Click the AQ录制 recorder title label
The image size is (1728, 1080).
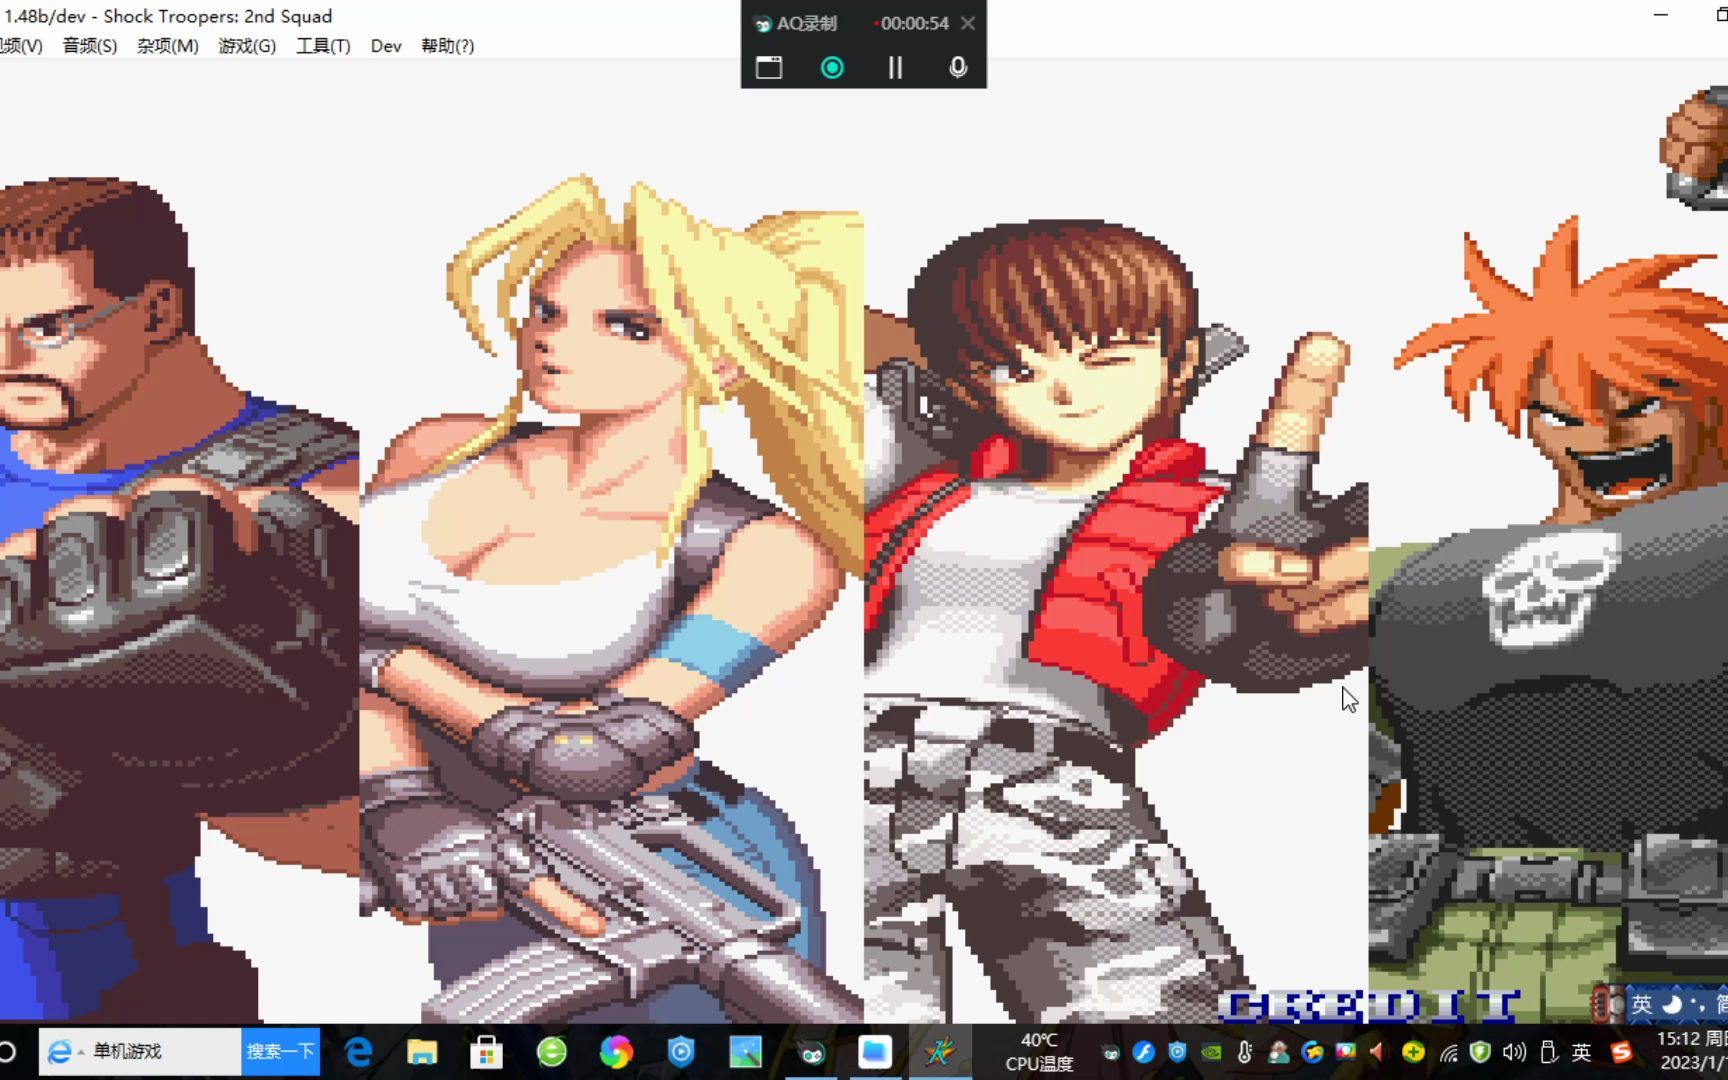[x=806, y=23]
